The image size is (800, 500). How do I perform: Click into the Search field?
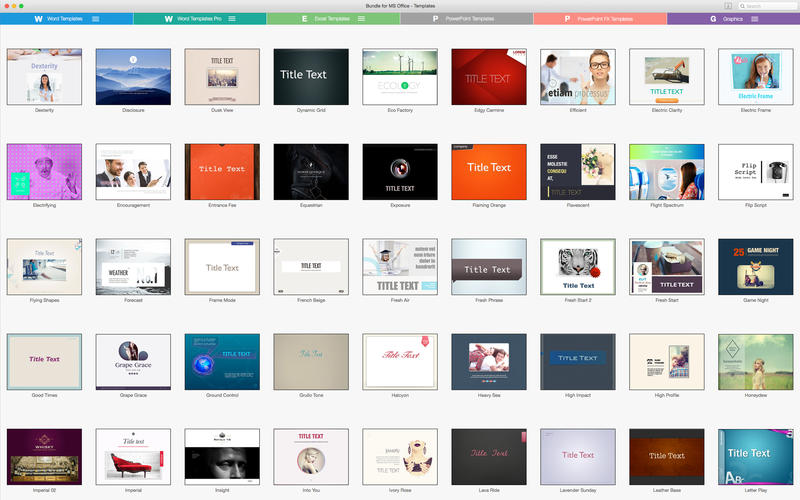point(768,6)
